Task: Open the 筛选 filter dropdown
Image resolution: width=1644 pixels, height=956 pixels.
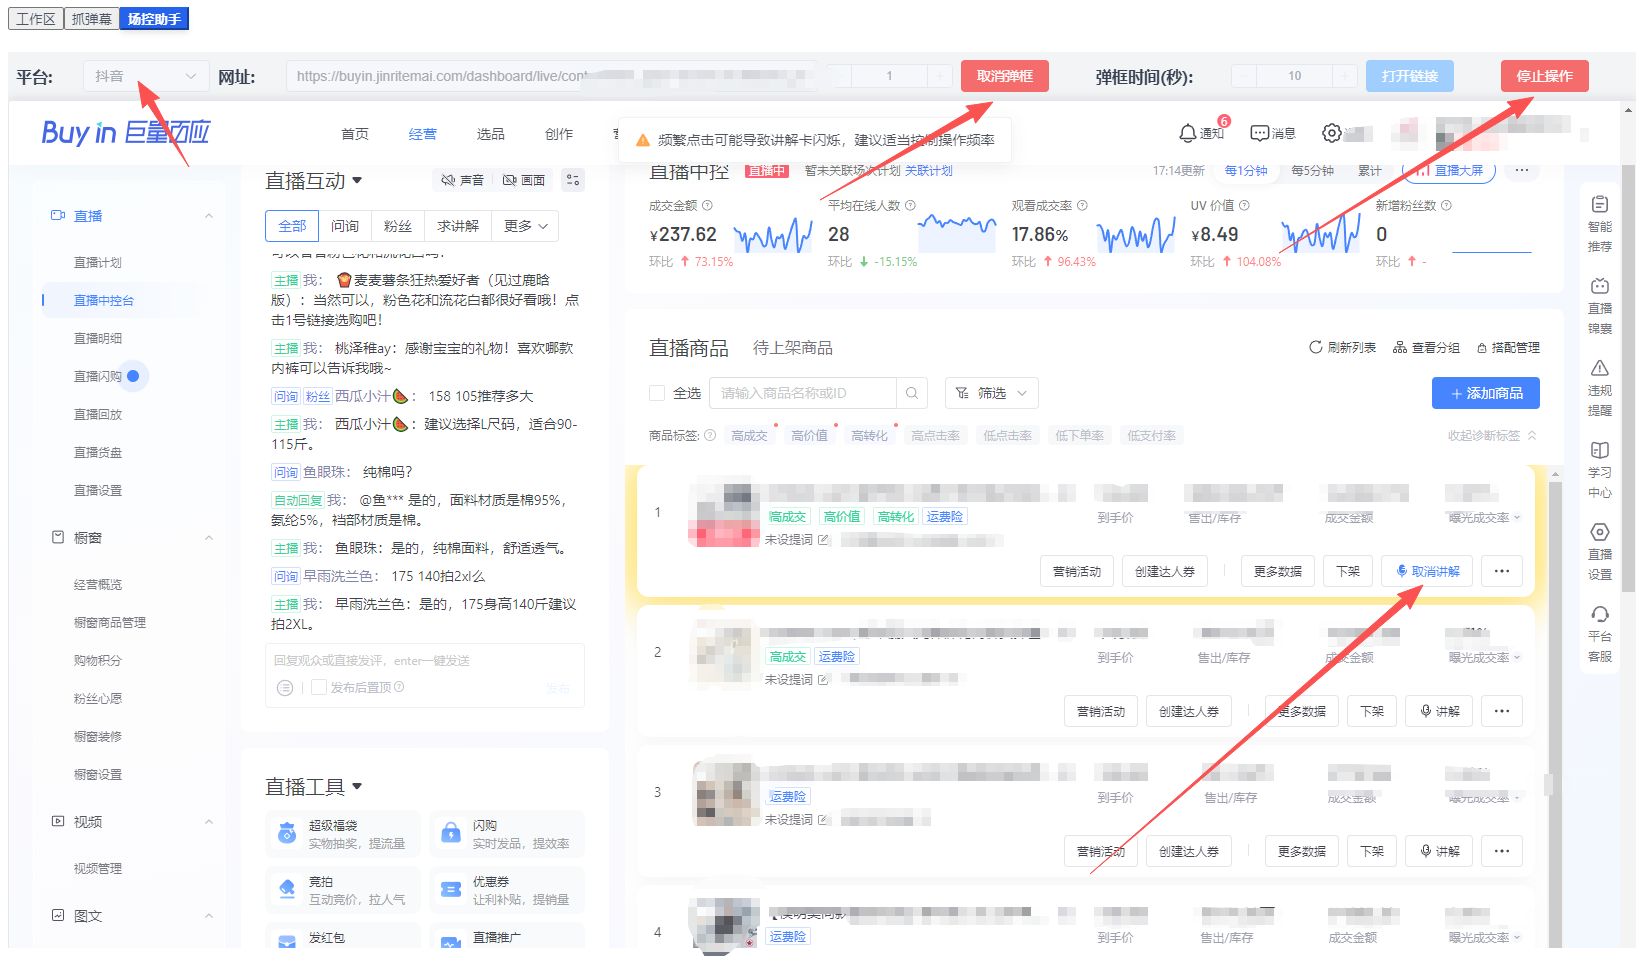Action: [991, 393]
